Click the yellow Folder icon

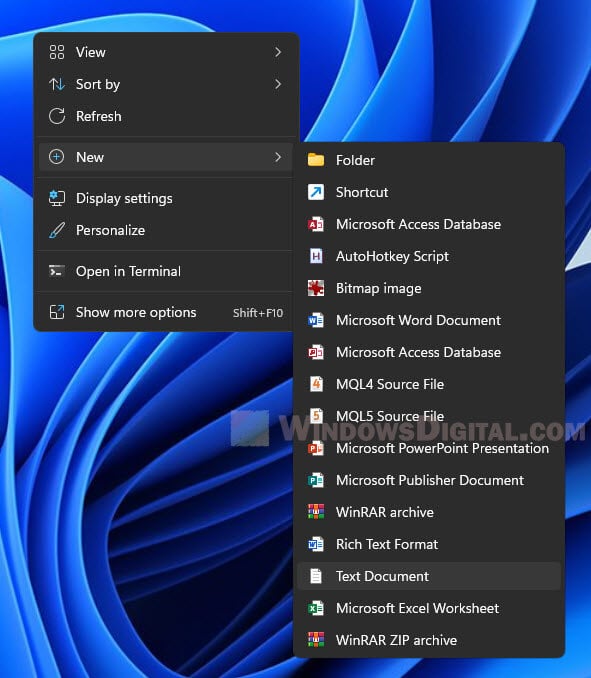(316, 160)
